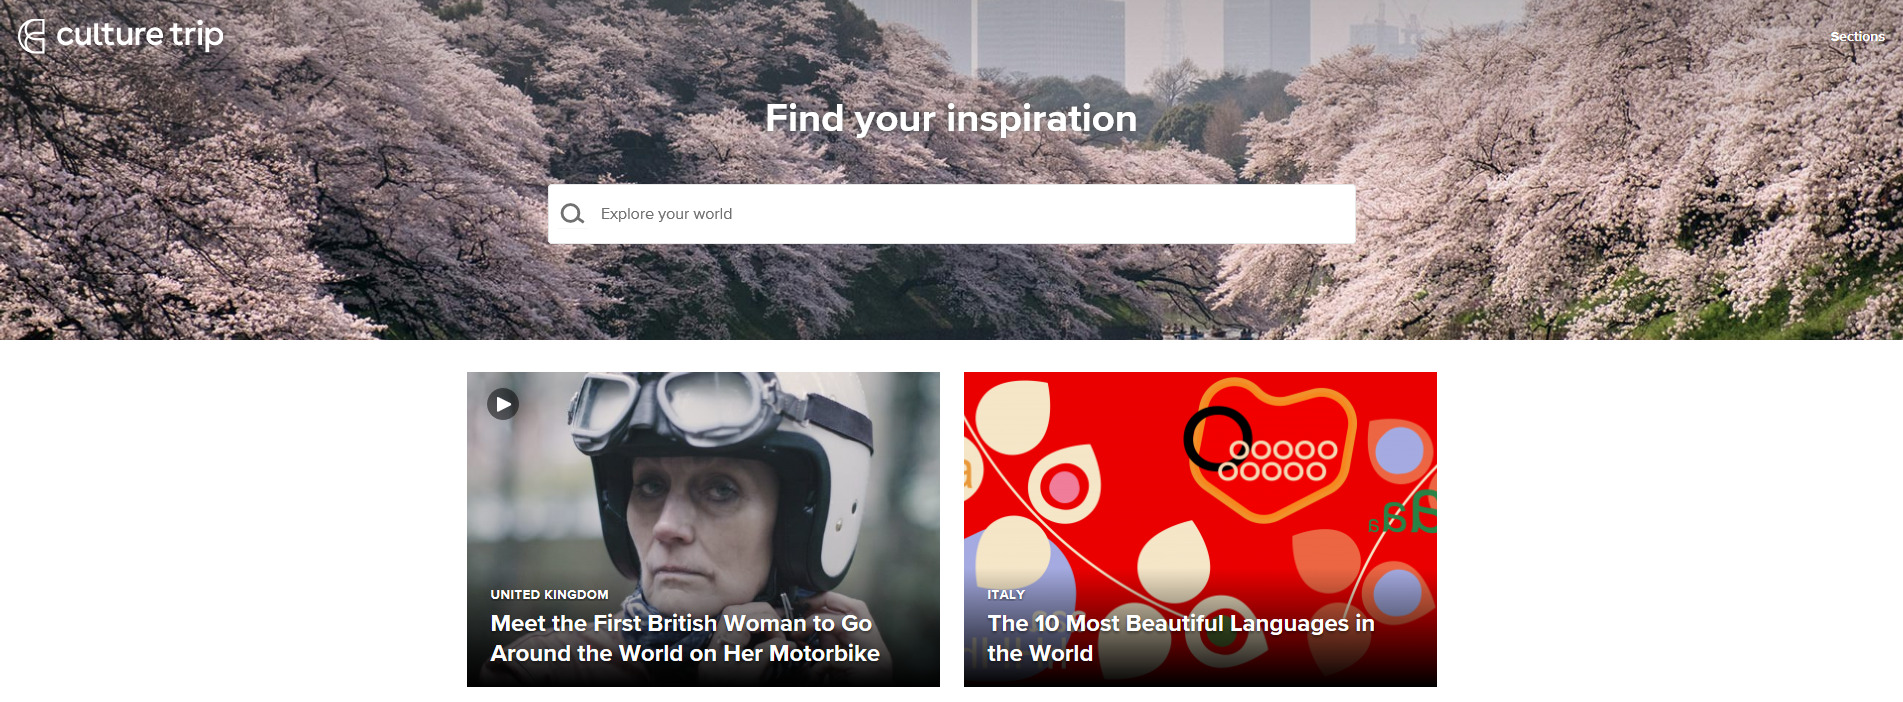Focus the 'Explore your world' search field

[x=951, y=214]
